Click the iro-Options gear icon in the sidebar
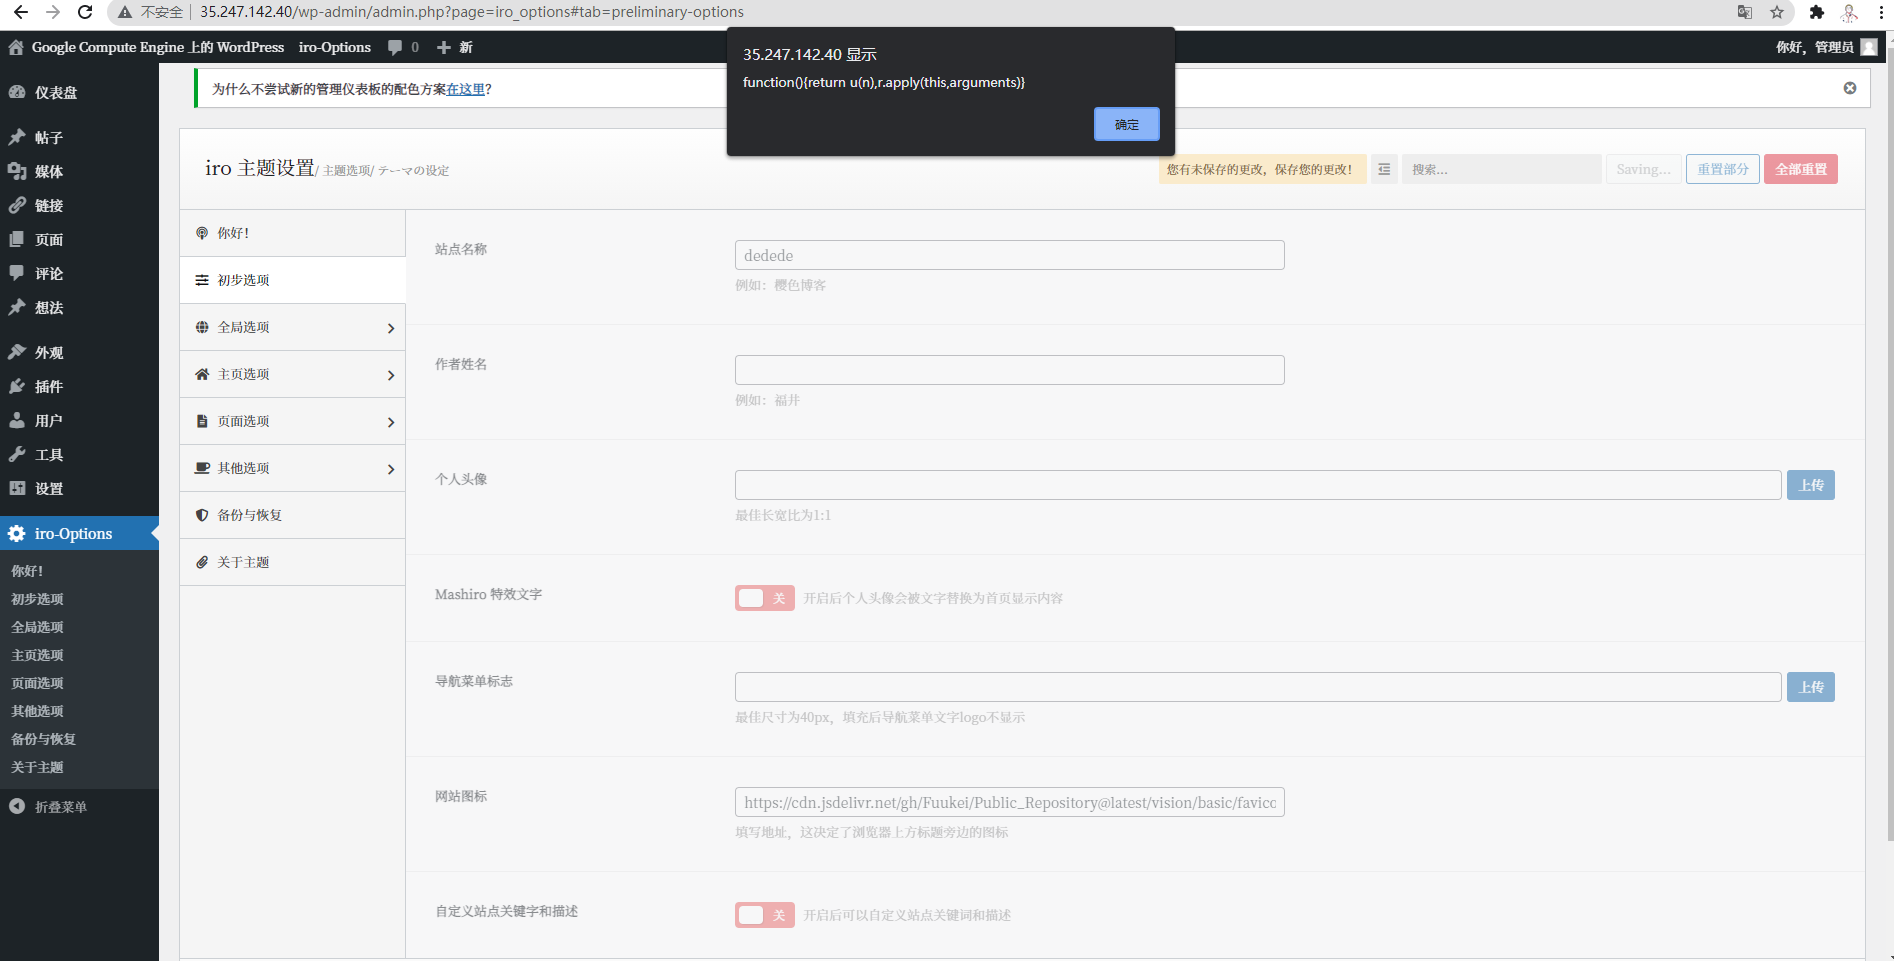This screenshot has height=961, width=1894. (16, 533)
